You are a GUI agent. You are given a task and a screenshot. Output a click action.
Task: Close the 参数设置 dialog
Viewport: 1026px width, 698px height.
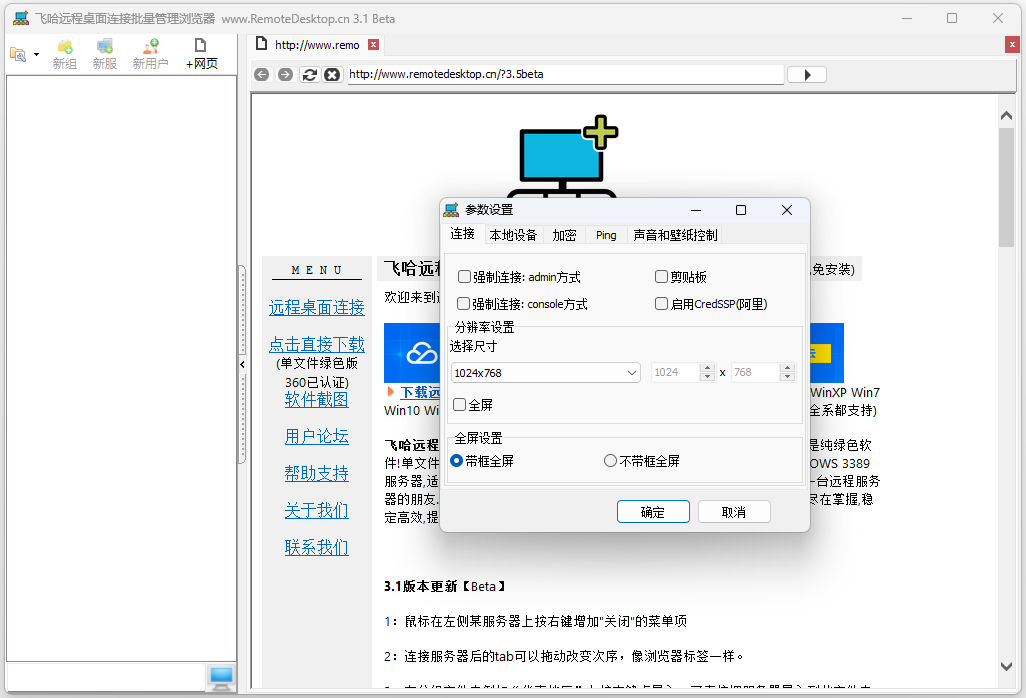pos(787,210)
